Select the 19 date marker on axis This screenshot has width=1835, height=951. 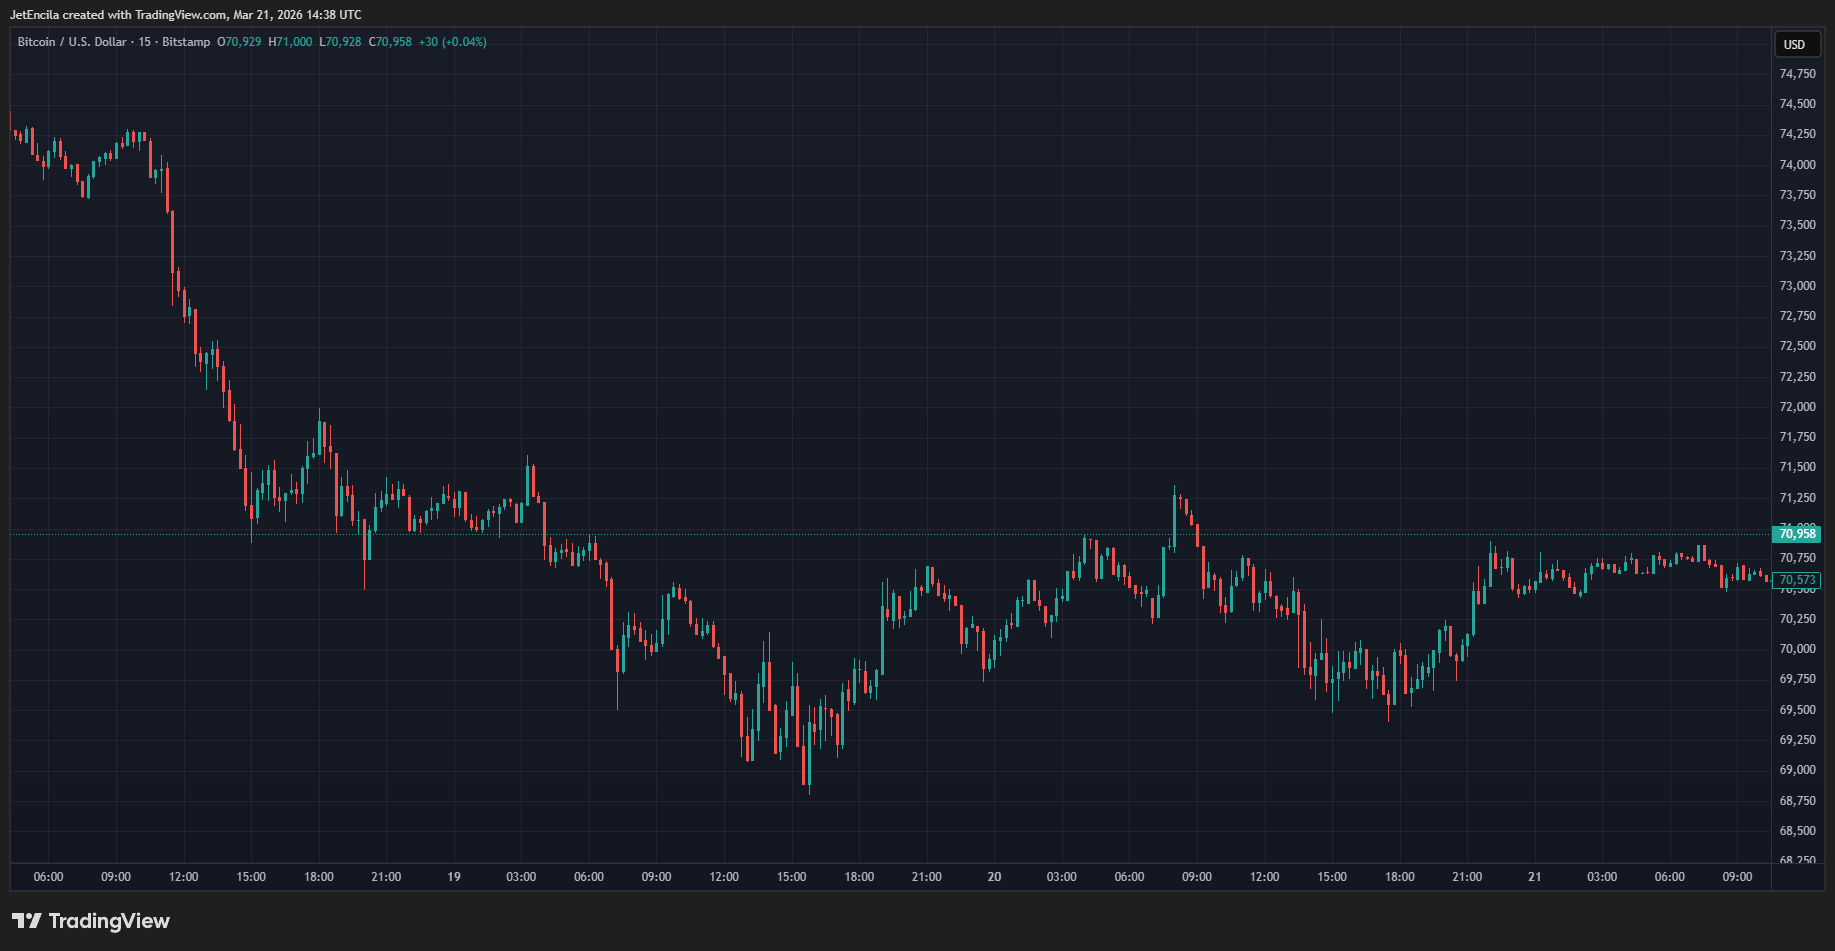click(453, 876)
